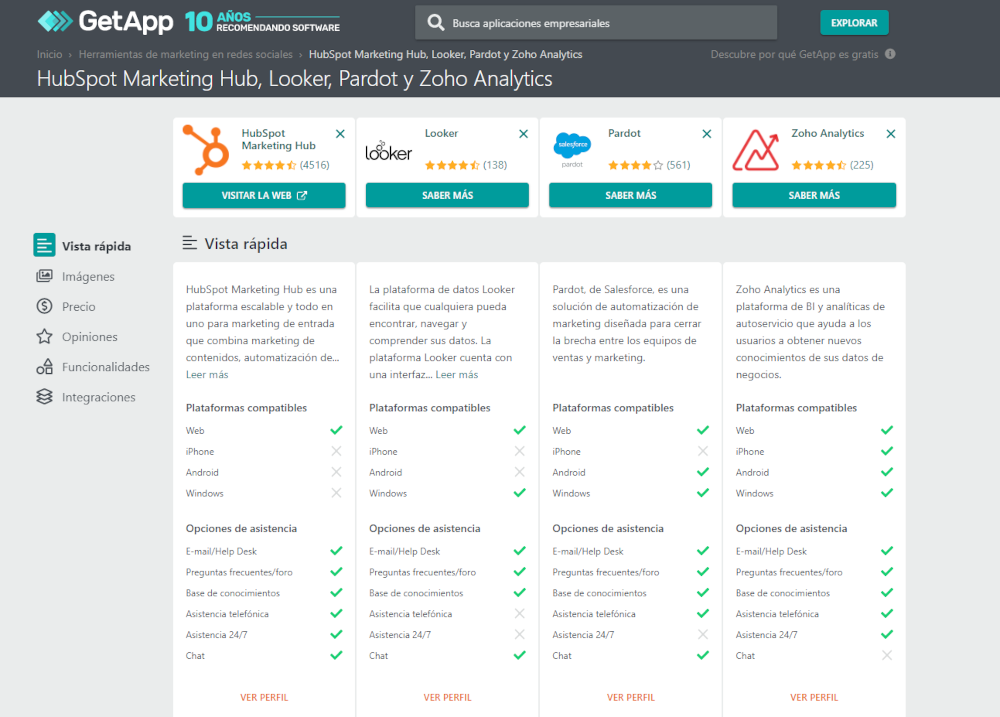Click Zoho Analytics Chat cross mark
The width and height of the screenshot is (1000, 717).
pyautogui.click(x=886, y=655)
